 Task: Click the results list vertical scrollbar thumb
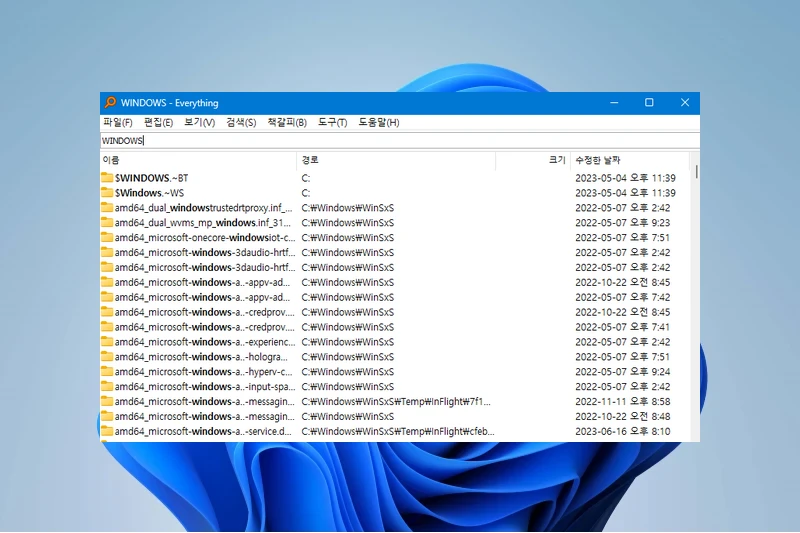coord(696,172)
